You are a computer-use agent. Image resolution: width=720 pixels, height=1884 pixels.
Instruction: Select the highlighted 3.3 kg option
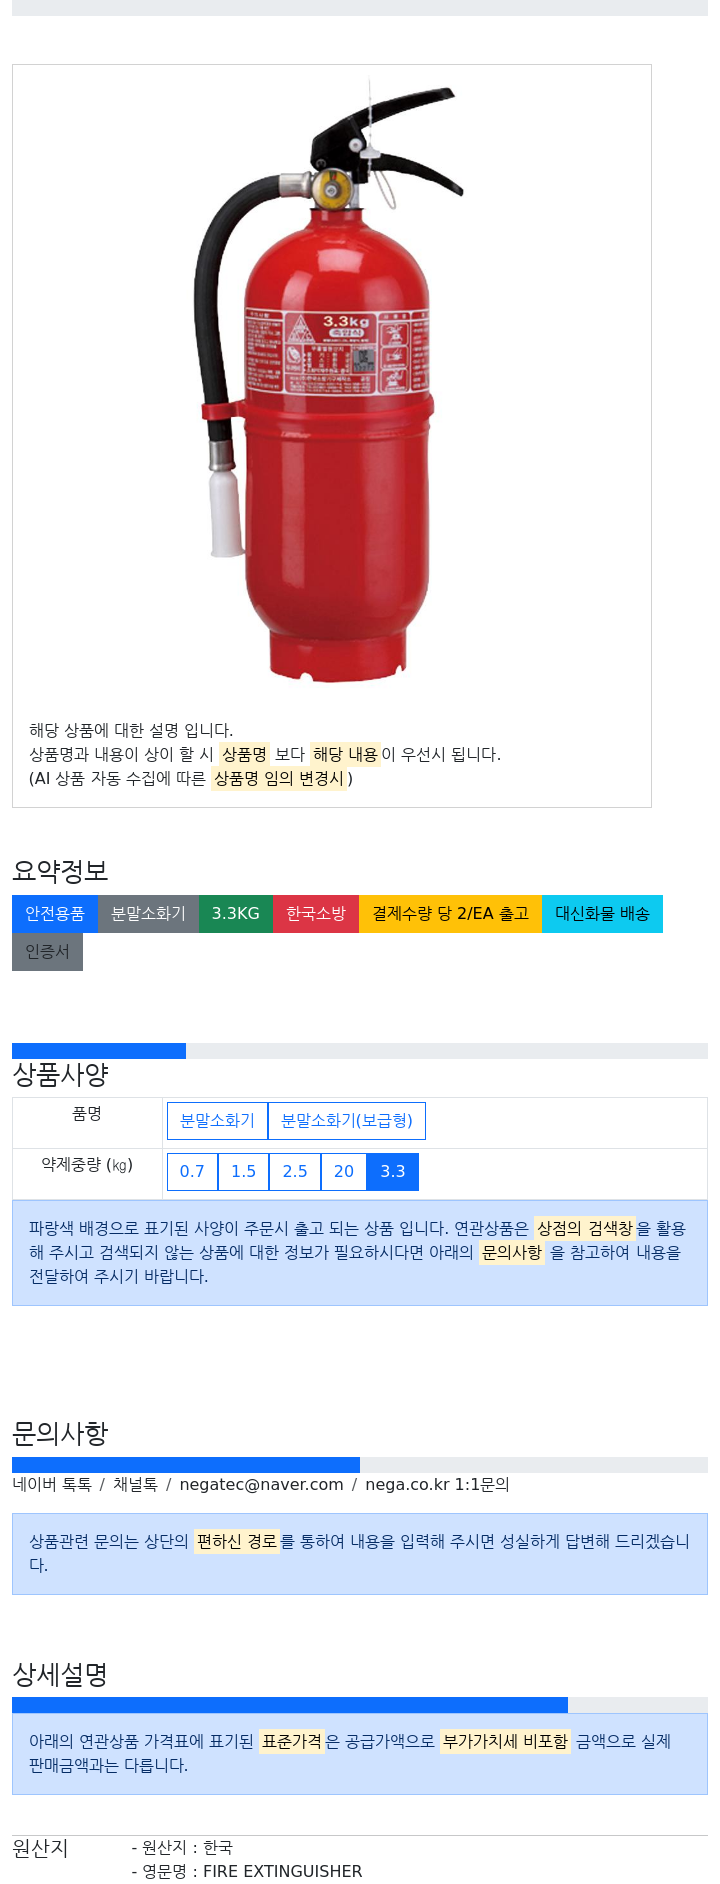393,1172
